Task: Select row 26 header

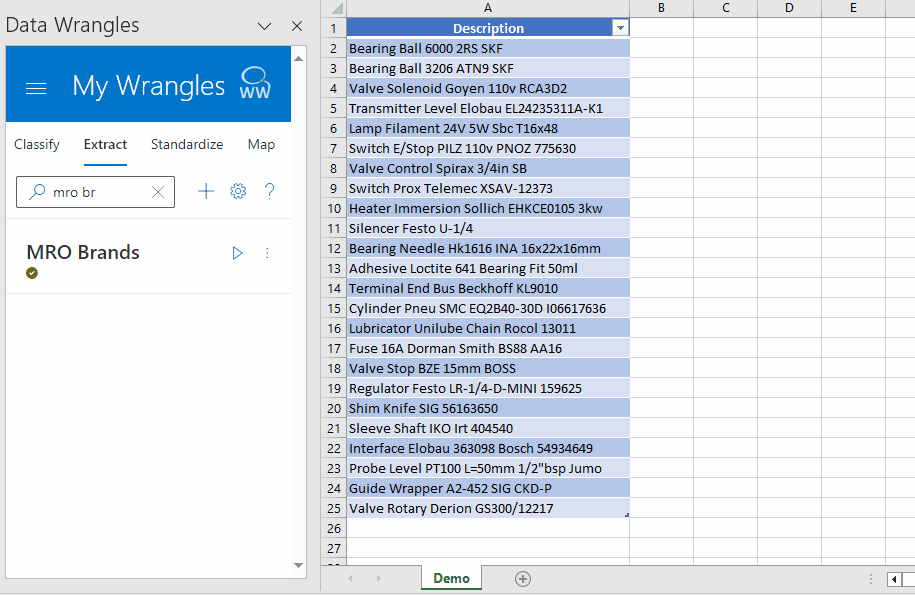Action: click(x=334, y=528)
